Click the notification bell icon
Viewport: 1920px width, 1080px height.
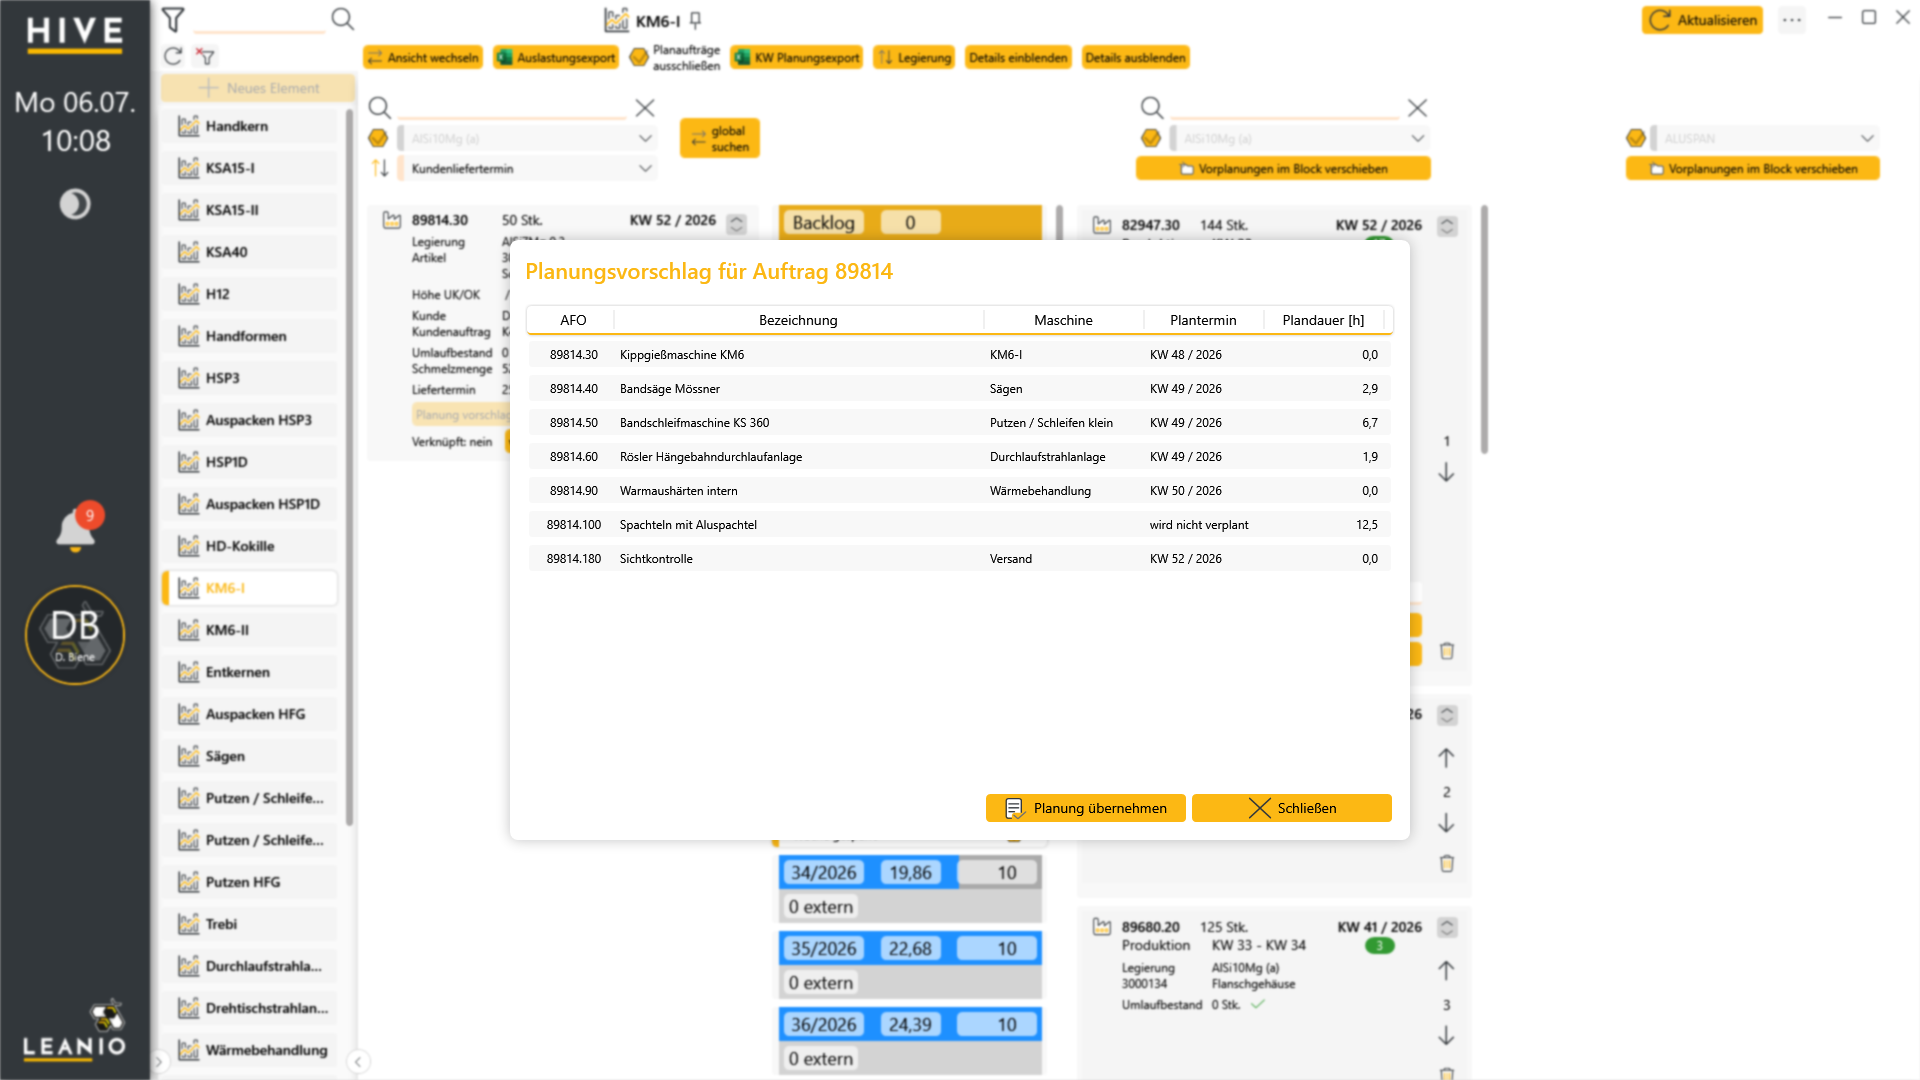click(75, 529)
